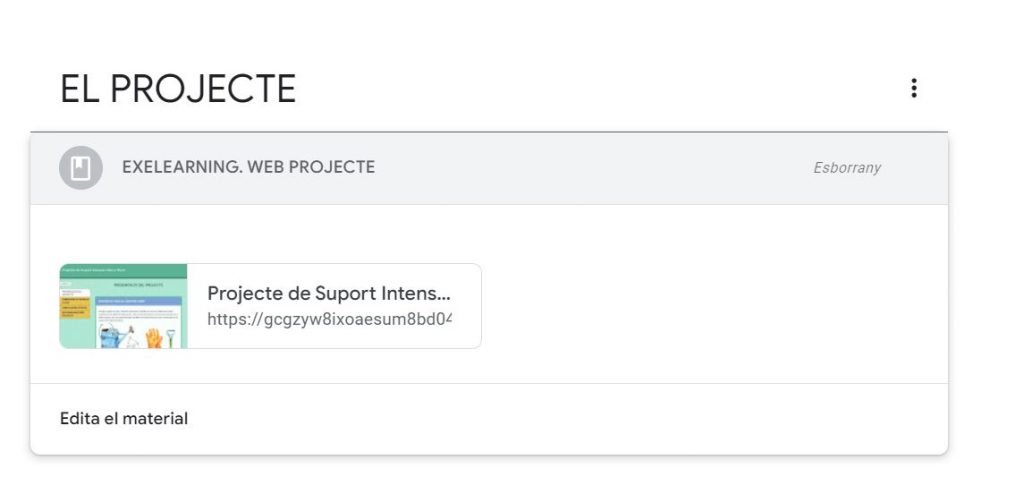Click the watering can picture in the thumbnail

(109, 337)
